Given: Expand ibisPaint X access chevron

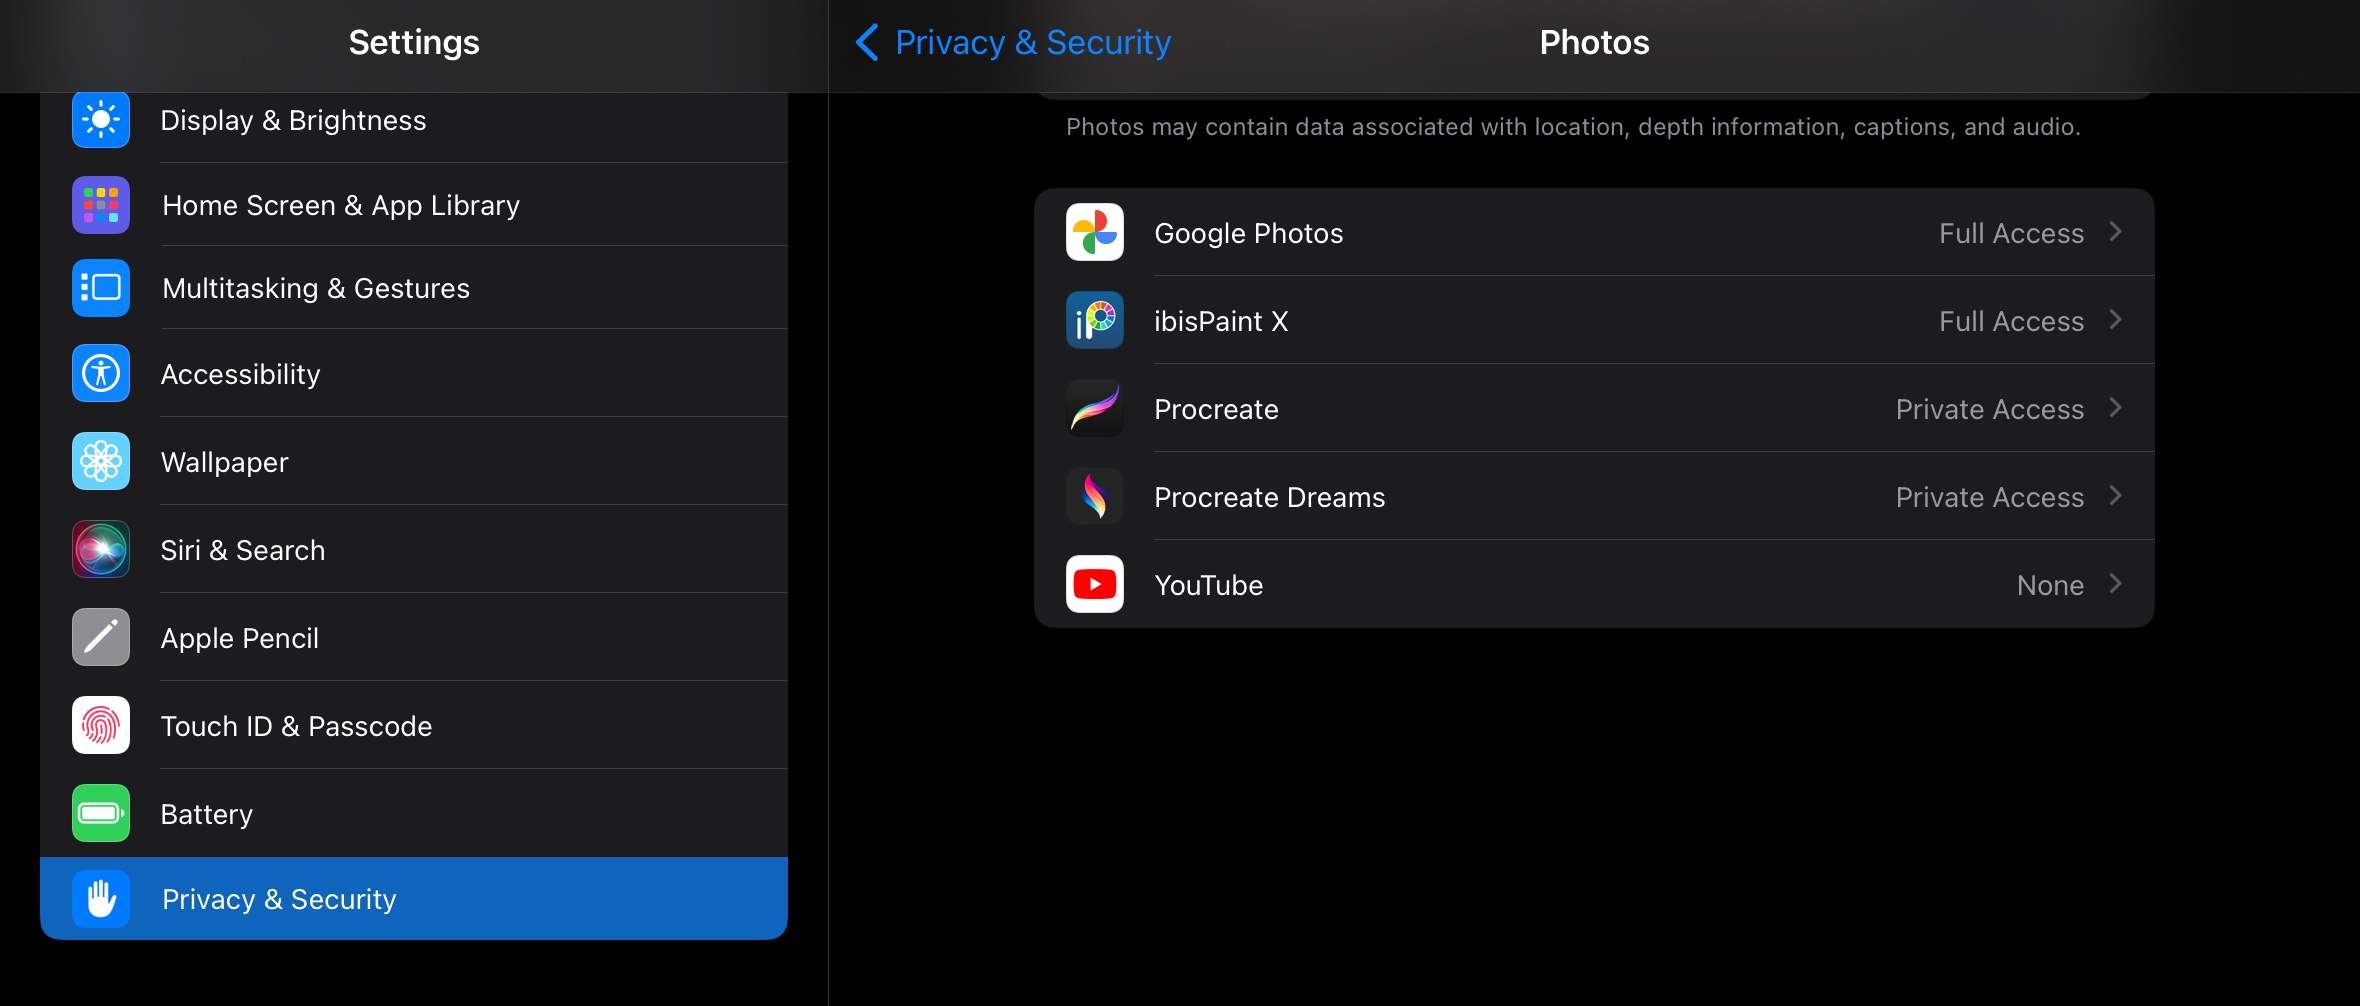Looking at the screenshot, I should (2115, 320).
